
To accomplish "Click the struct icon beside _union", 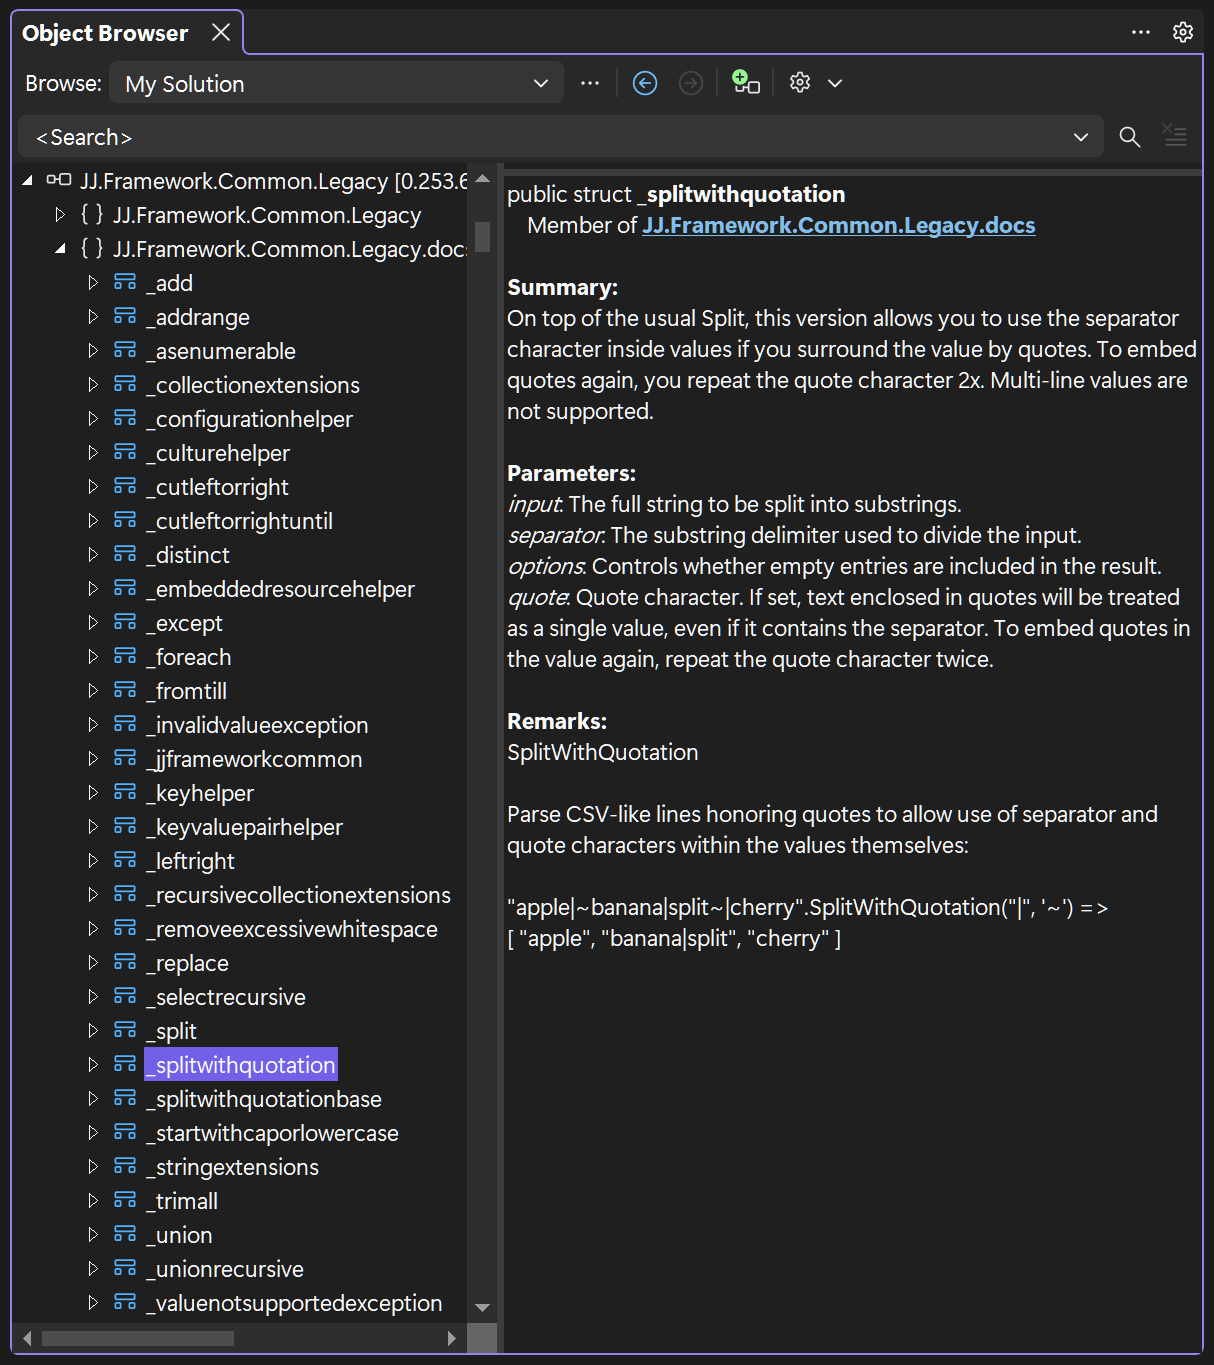I will 125,1235.
